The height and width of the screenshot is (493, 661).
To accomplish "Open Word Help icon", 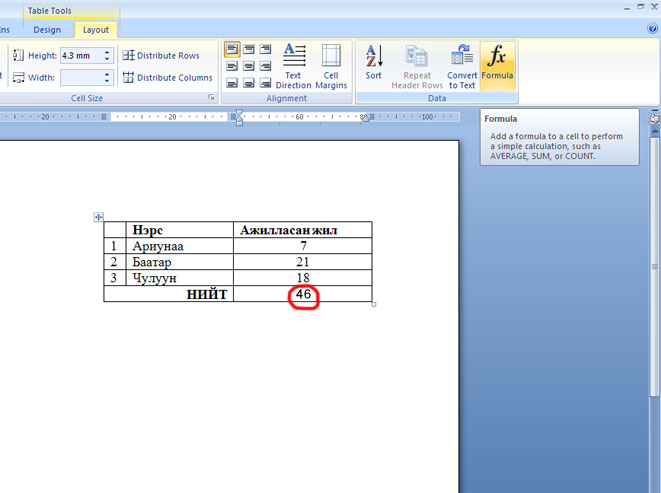I will pyautogui.click(x=652, y=28).
